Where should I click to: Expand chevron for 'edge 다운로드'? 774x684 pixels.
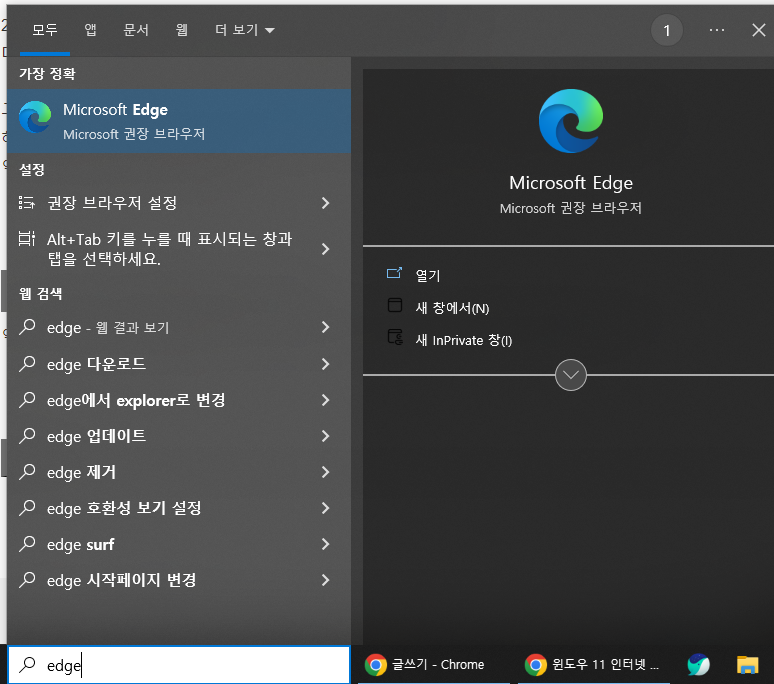(325, 364)
